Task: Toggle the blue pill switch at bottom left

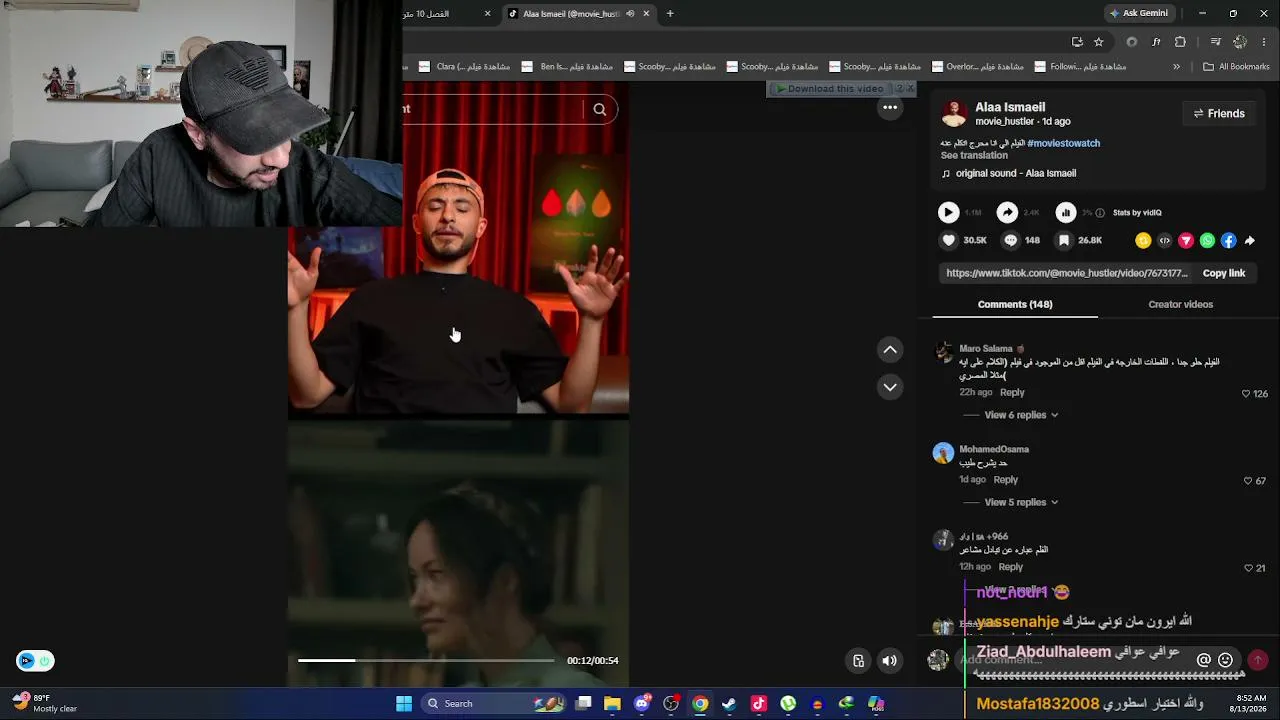Action: (35, 660)
